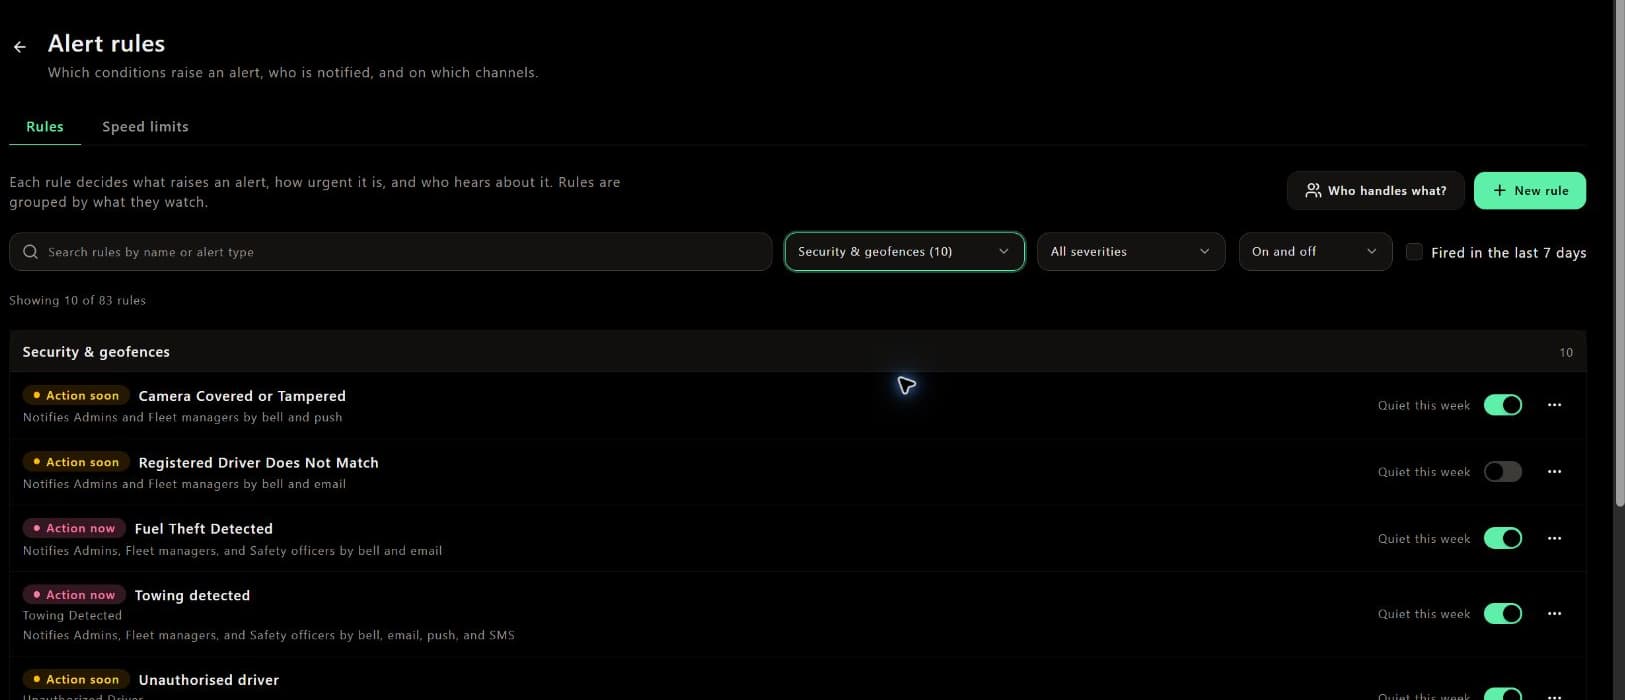Disable the Camera Covered or Tampered rule
Screen dimensions: 1625x700
pos(1502,405)
